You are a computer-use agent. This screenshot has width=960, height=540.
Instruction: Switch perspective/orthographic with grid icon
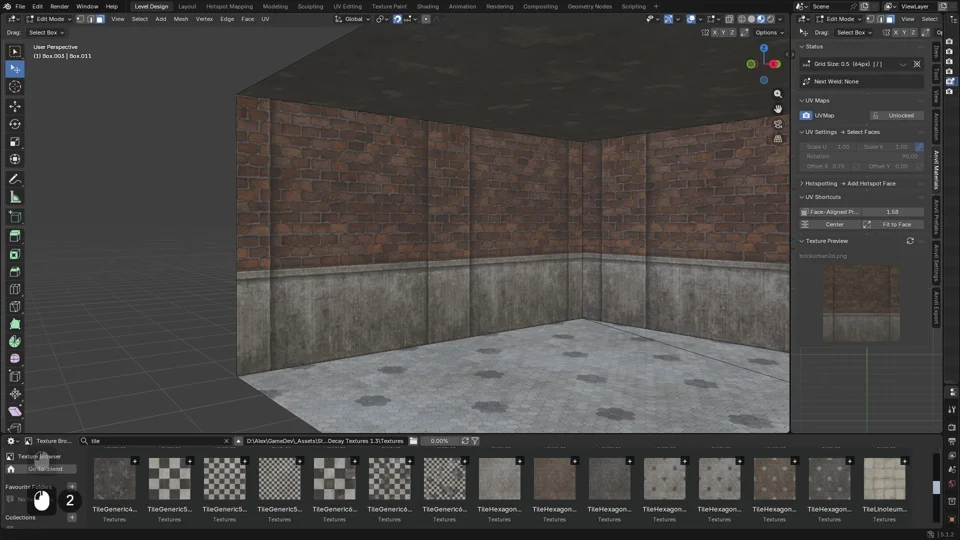click(x=778, y=139)
